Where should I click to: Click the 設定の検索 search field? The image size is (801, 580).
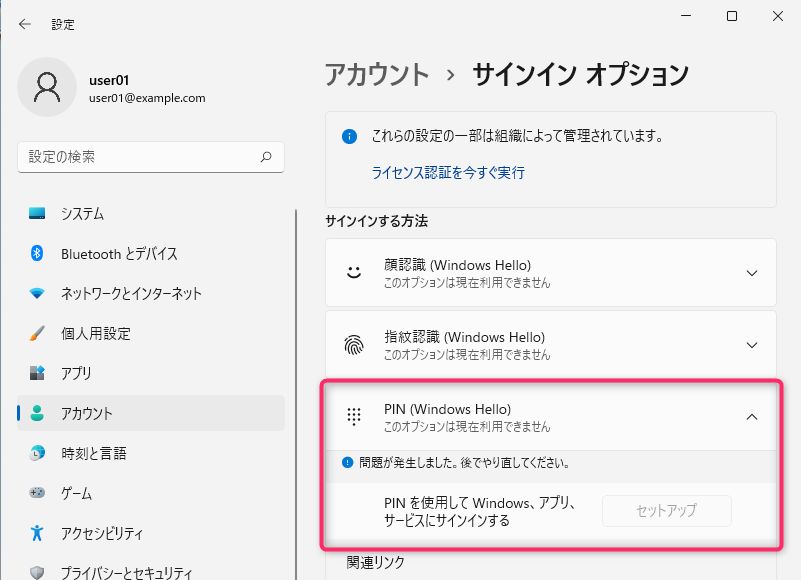click(151, 157)
